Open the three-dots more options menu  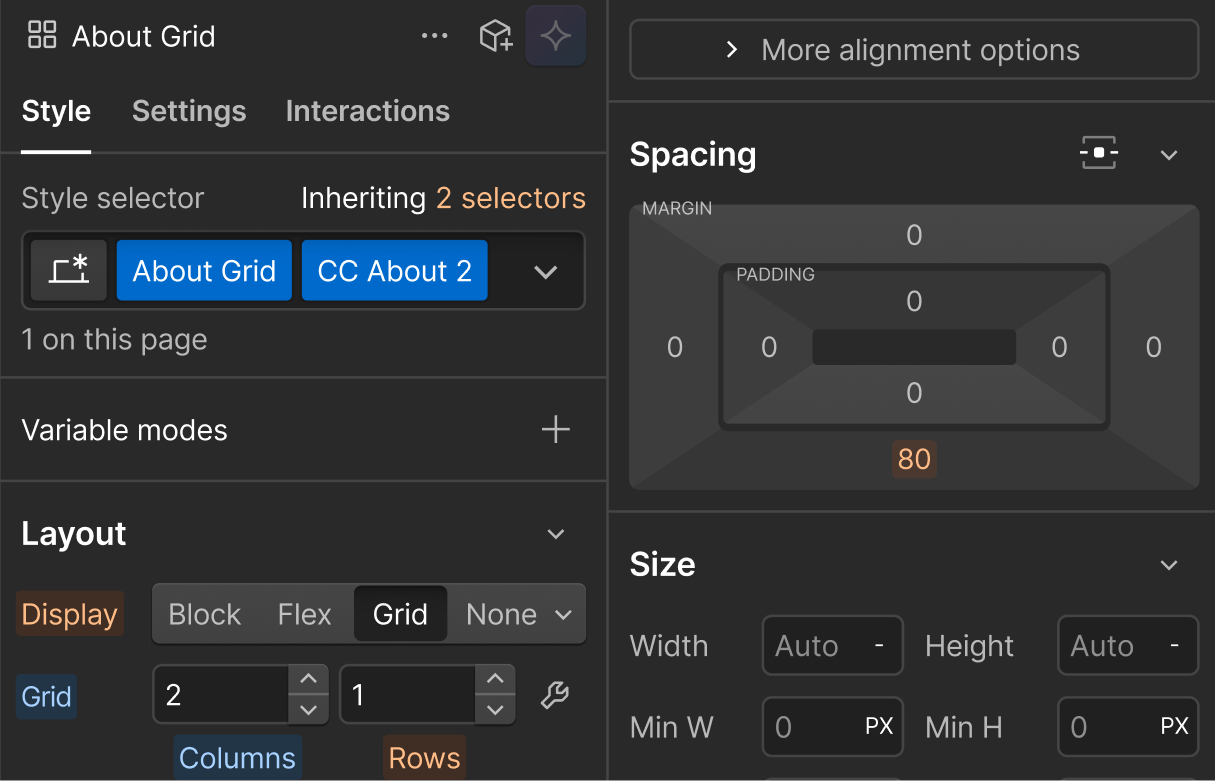[x=435, y=36]
